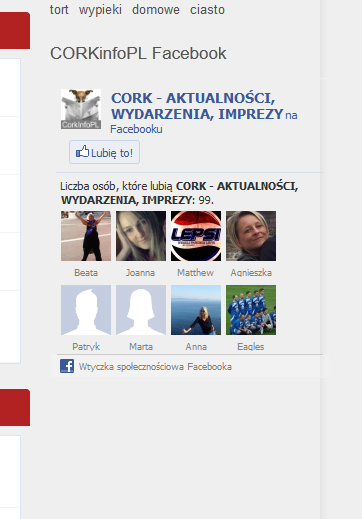Click Matthew's Lepsi logo avatar

pyautogui.click(x=196, y=236)
